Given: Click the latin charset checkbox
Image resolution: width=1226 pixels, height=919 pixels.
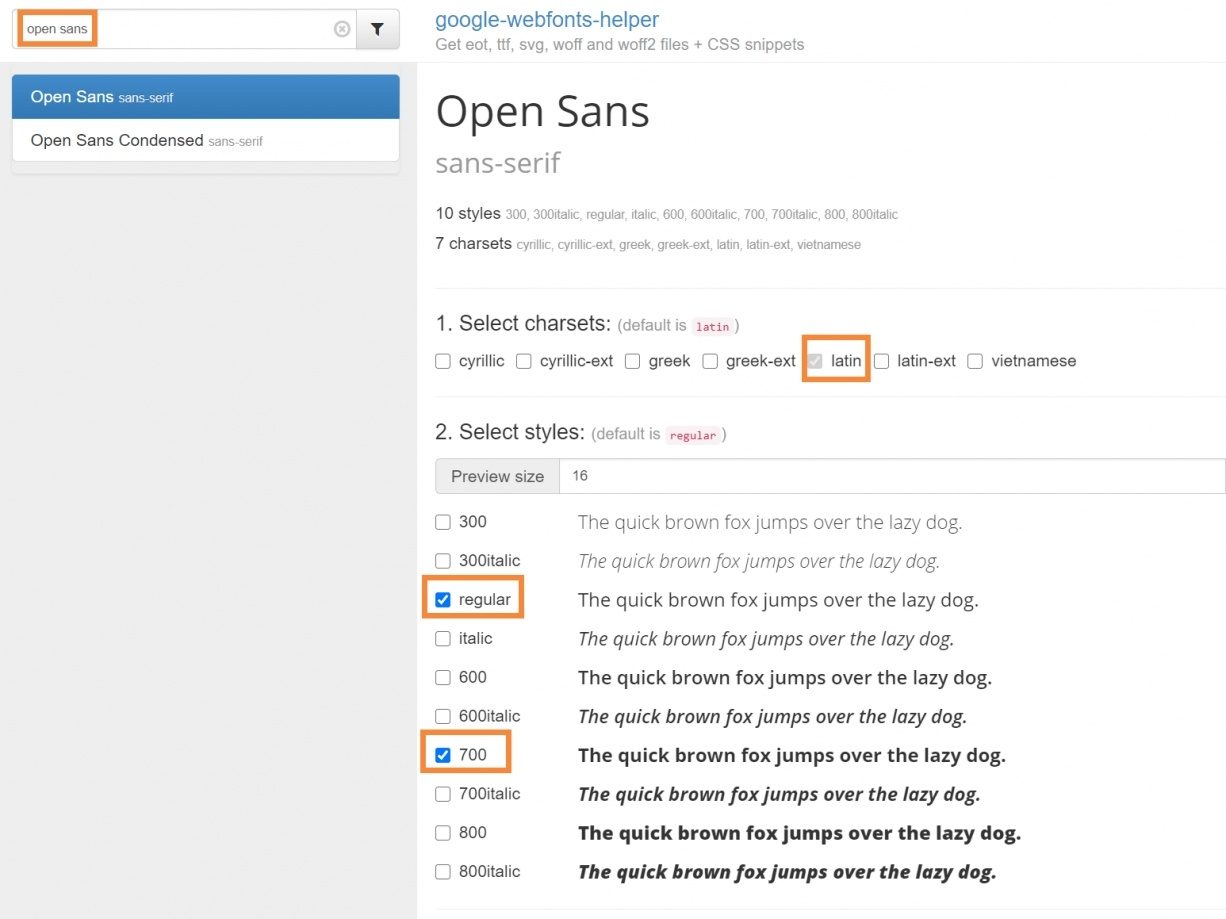Looking at the screenshot, I should pos(815,361).
